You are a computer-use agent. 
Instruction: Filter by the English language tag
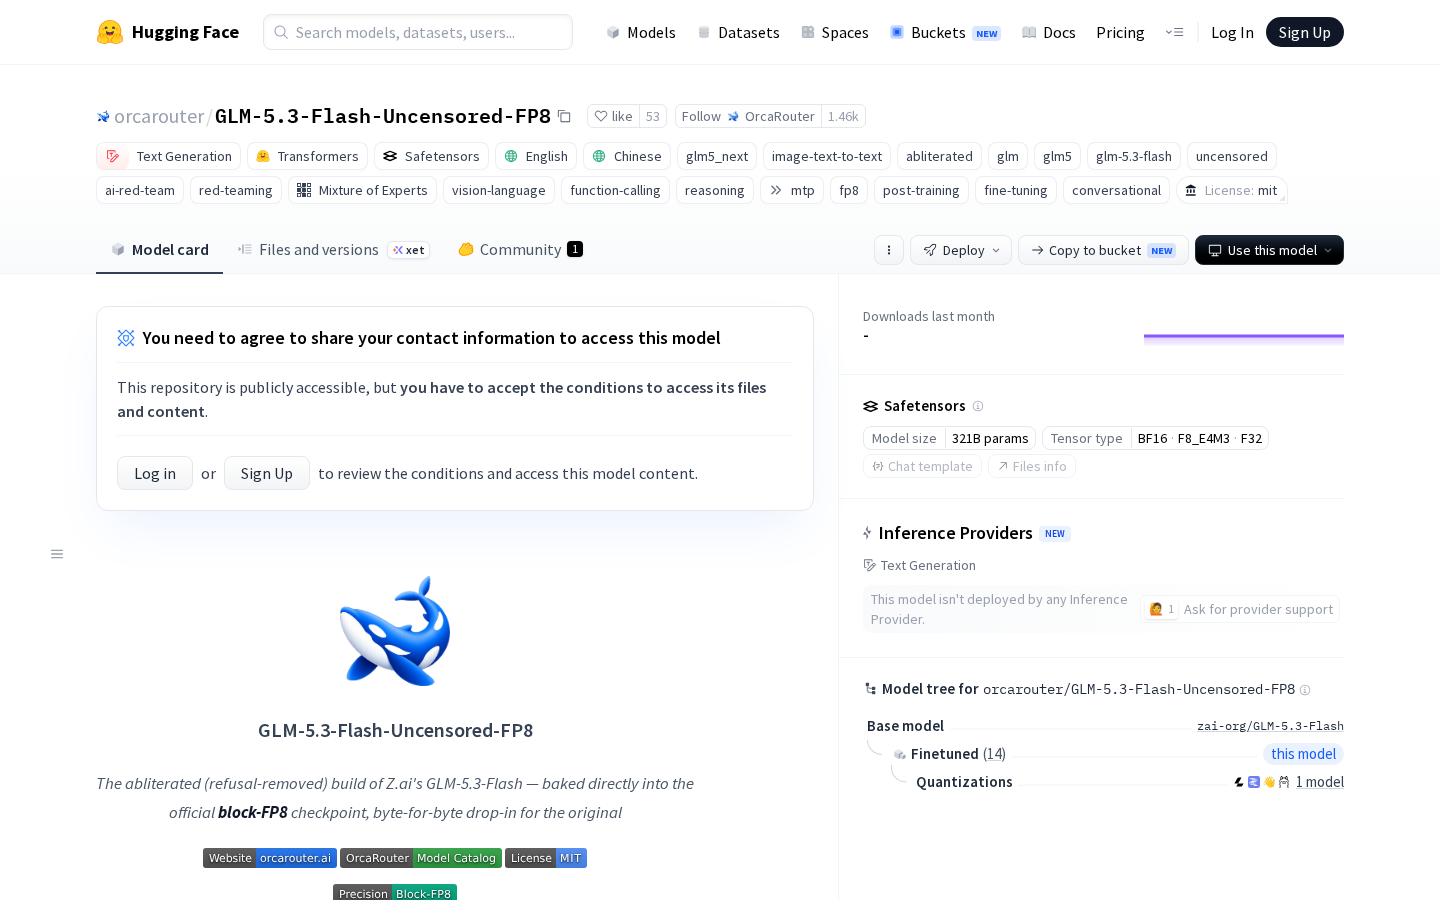pyautogui.click(x=536, y=156)
